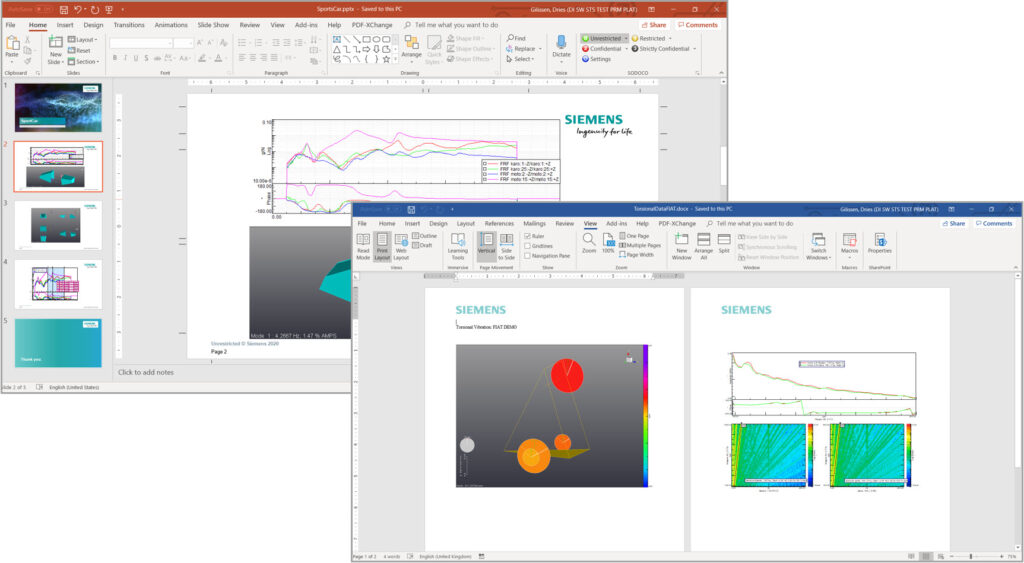Switch to the Mailings tab in Word
1024x563 pixels.
[534, 224]
